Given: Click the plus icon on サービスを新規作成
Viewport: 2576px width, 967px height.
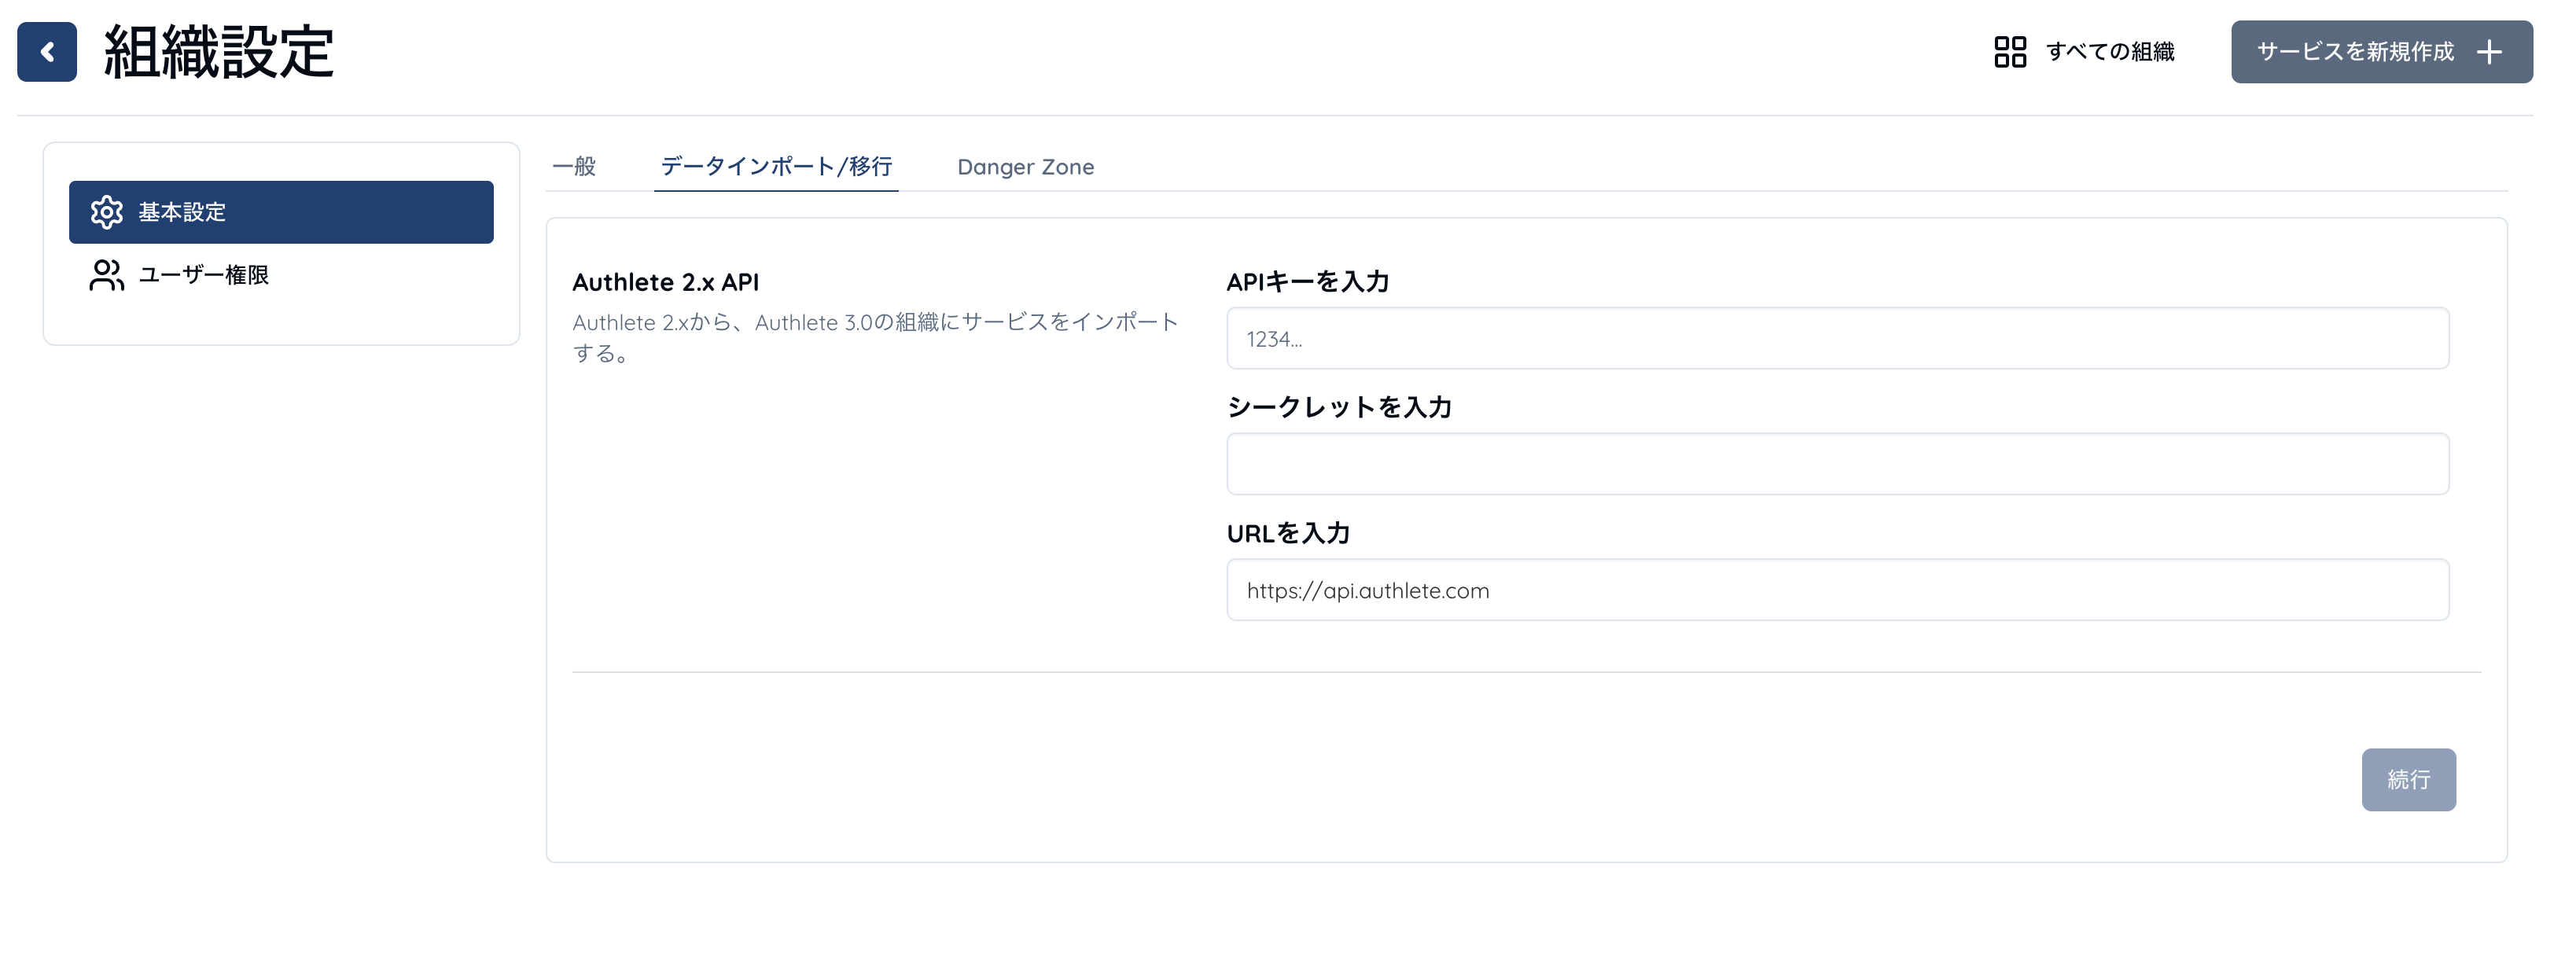Looking at the screenshot, I should [x=2489, y=52].
